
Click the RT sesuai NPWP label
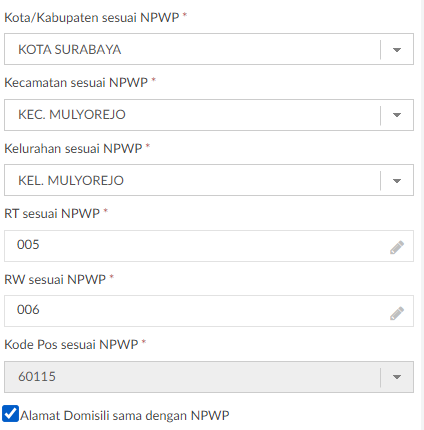[52, 213]
